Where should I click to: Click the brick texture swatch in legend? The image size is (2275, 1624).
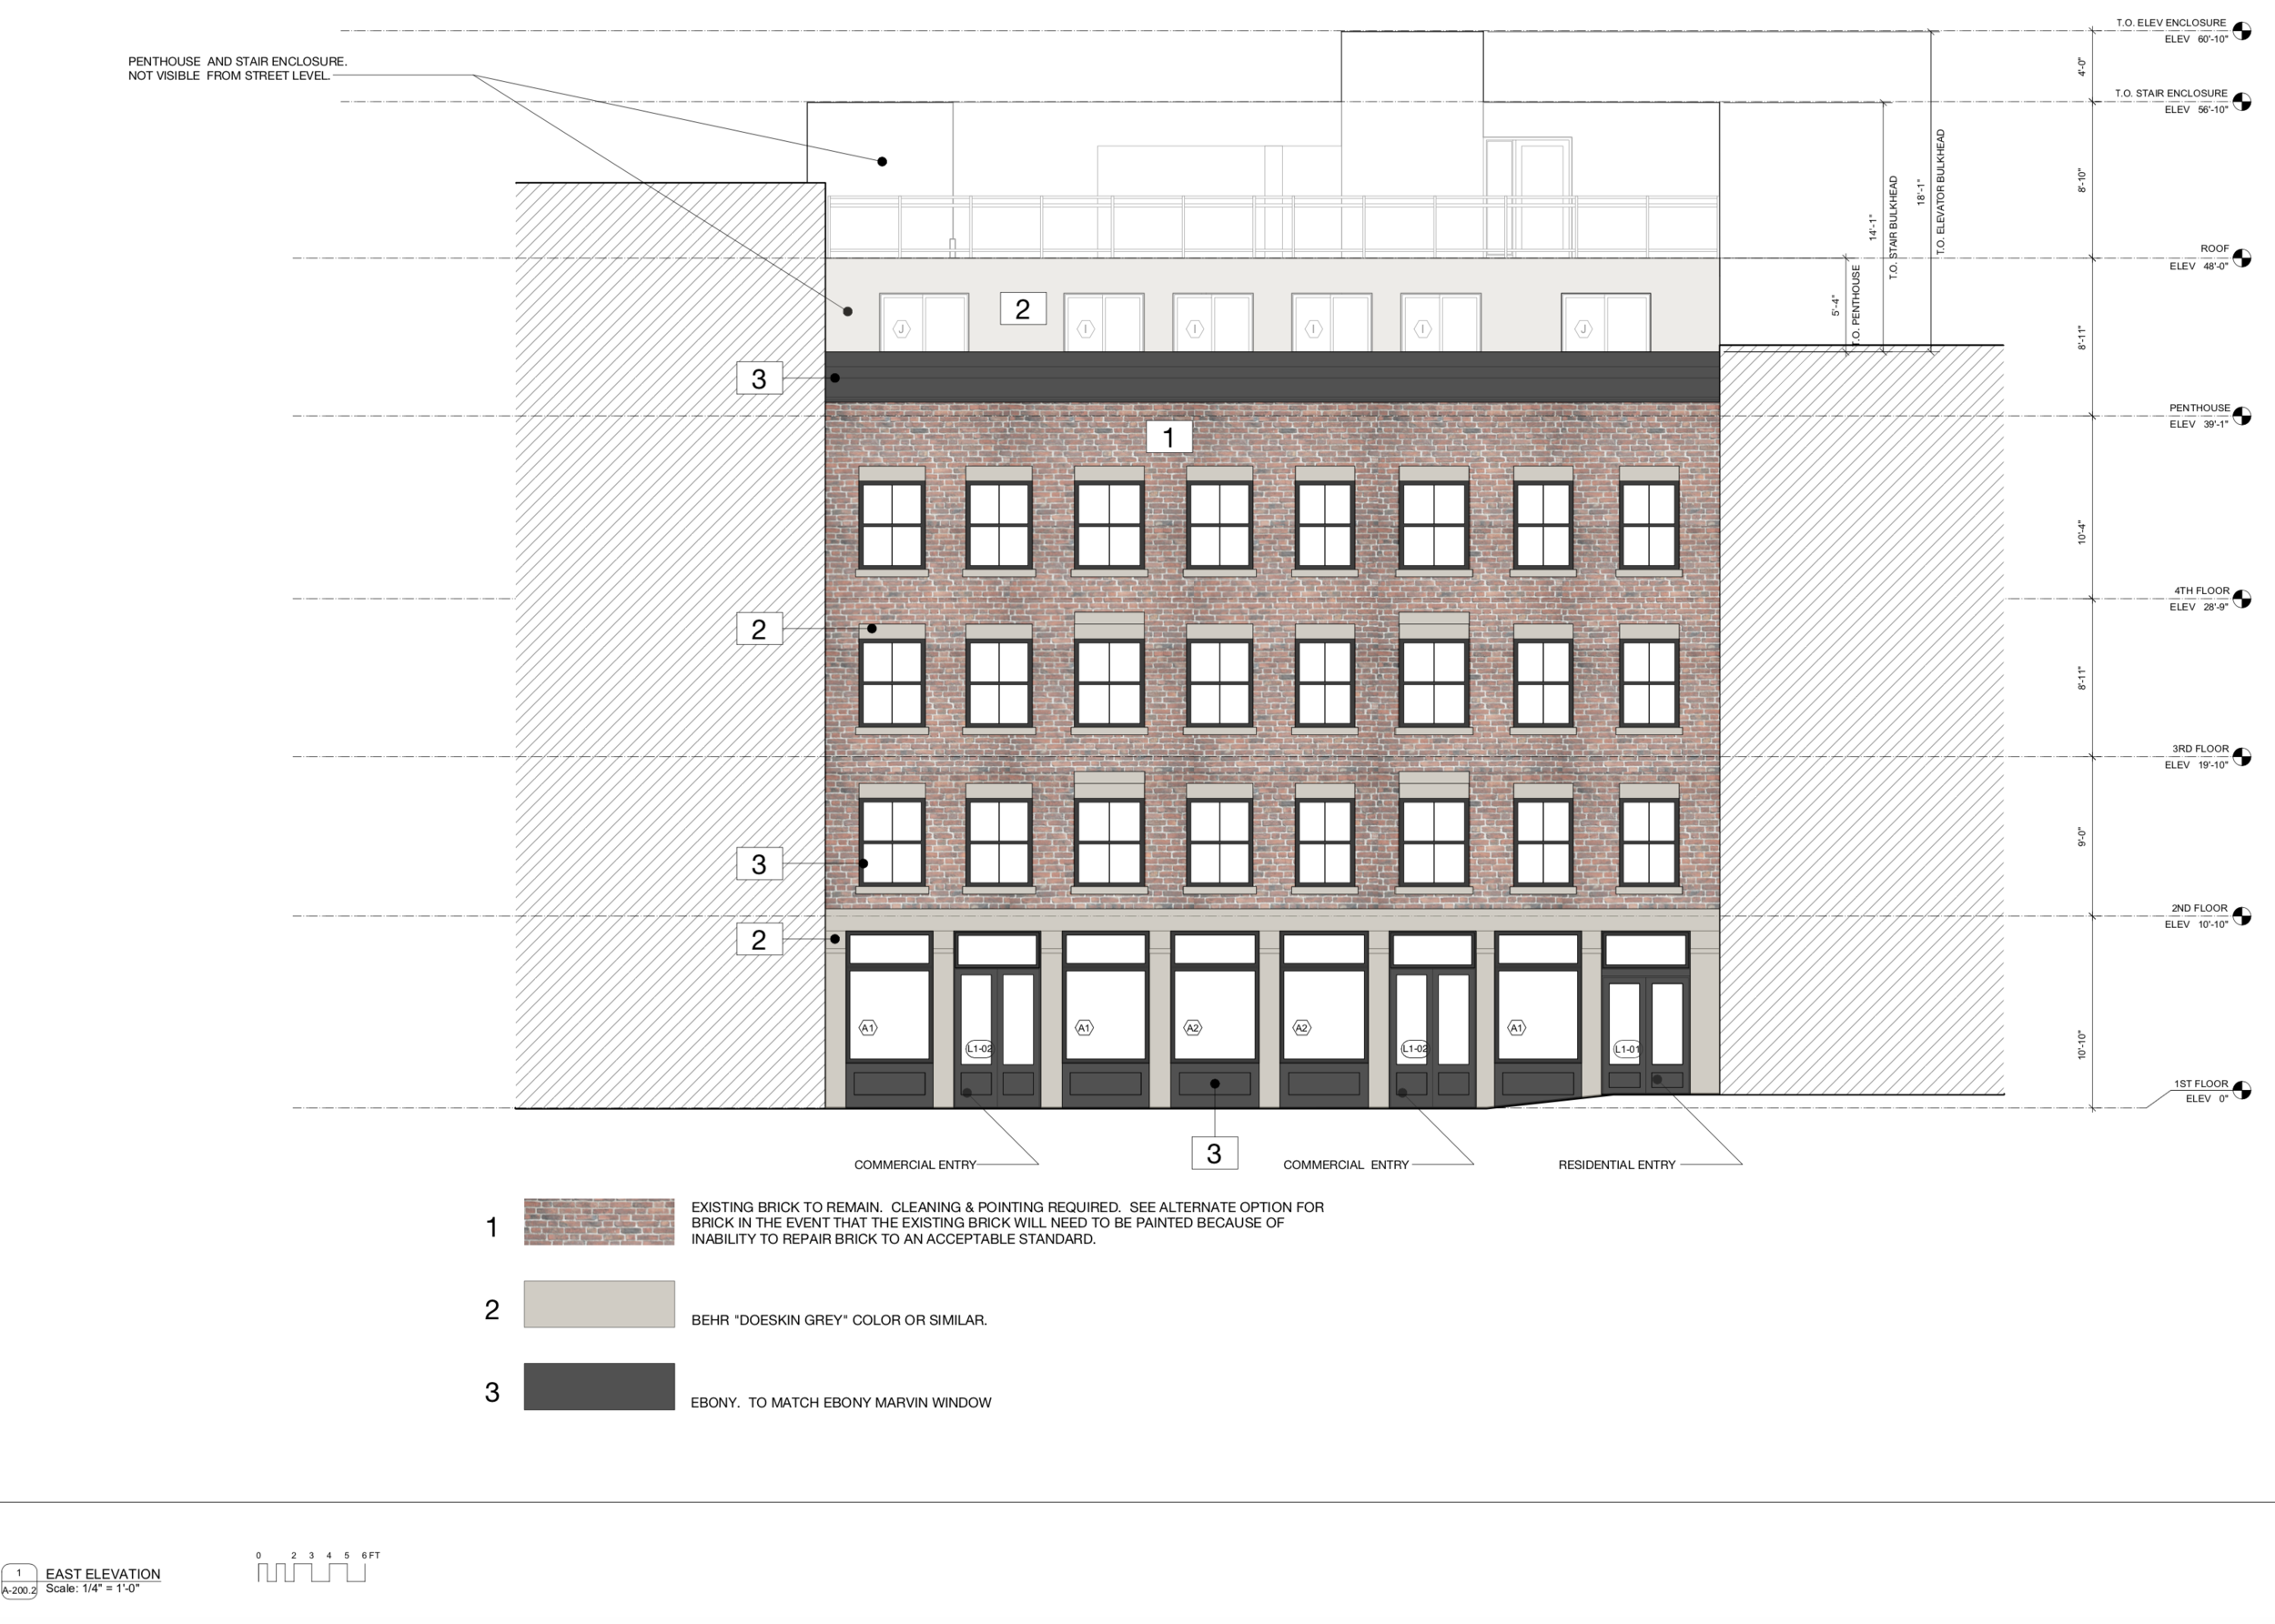[599, 1222]
